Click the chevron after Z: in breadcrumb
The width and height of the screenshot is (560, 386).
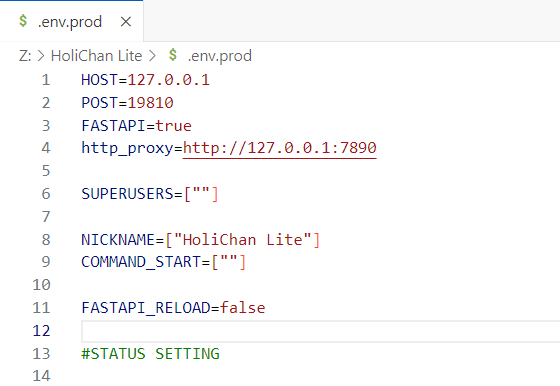tap(41, 56)
